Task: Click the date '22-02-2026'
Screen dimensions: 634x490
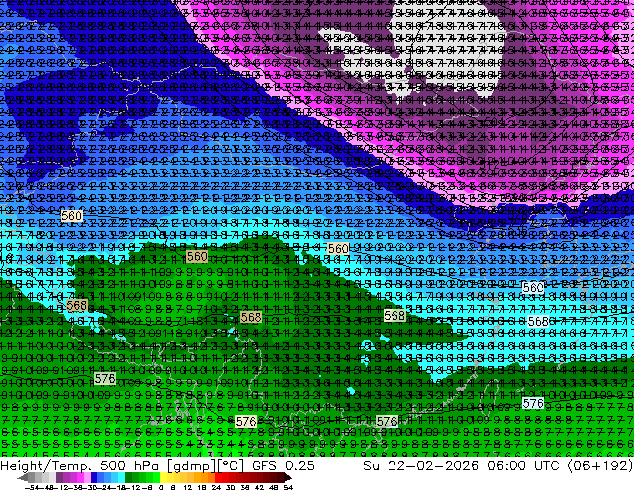Action: click(x=434, y=466)
